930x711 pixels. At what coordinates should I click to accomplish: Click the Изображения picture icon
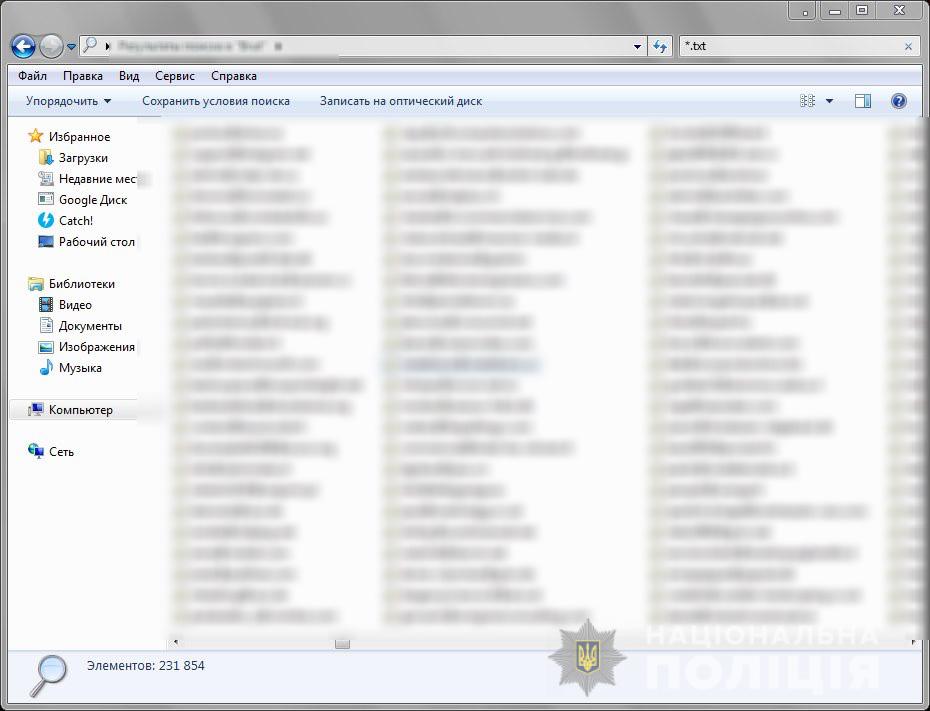46,347
